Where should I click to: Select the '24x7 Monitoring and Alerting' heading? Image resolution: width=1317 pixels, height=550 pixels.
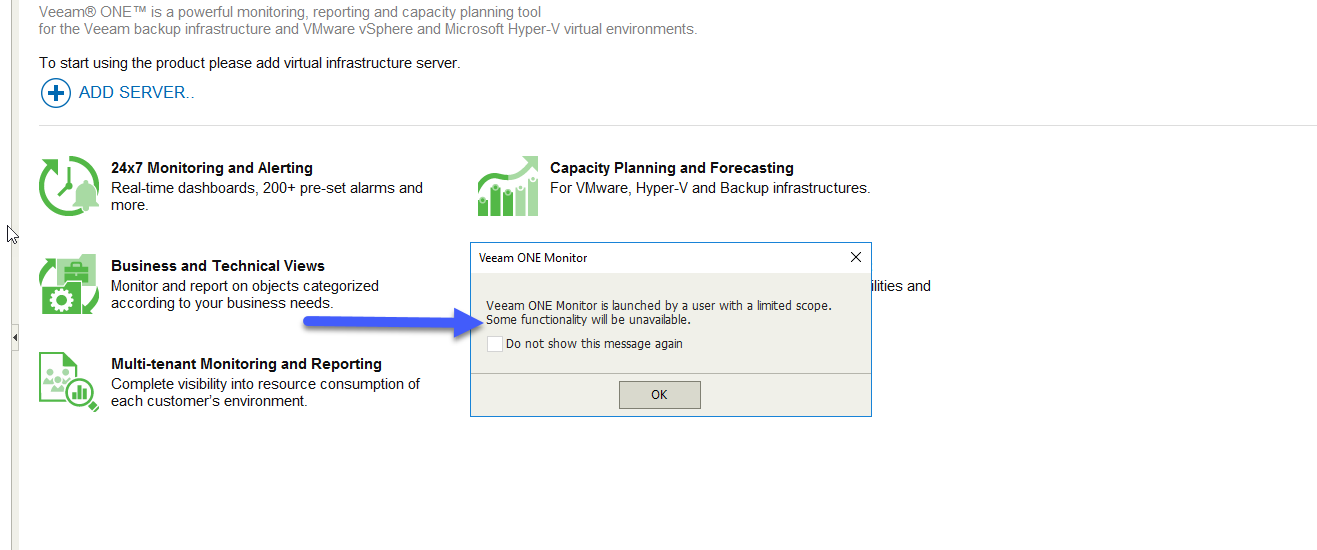(212, 168)
